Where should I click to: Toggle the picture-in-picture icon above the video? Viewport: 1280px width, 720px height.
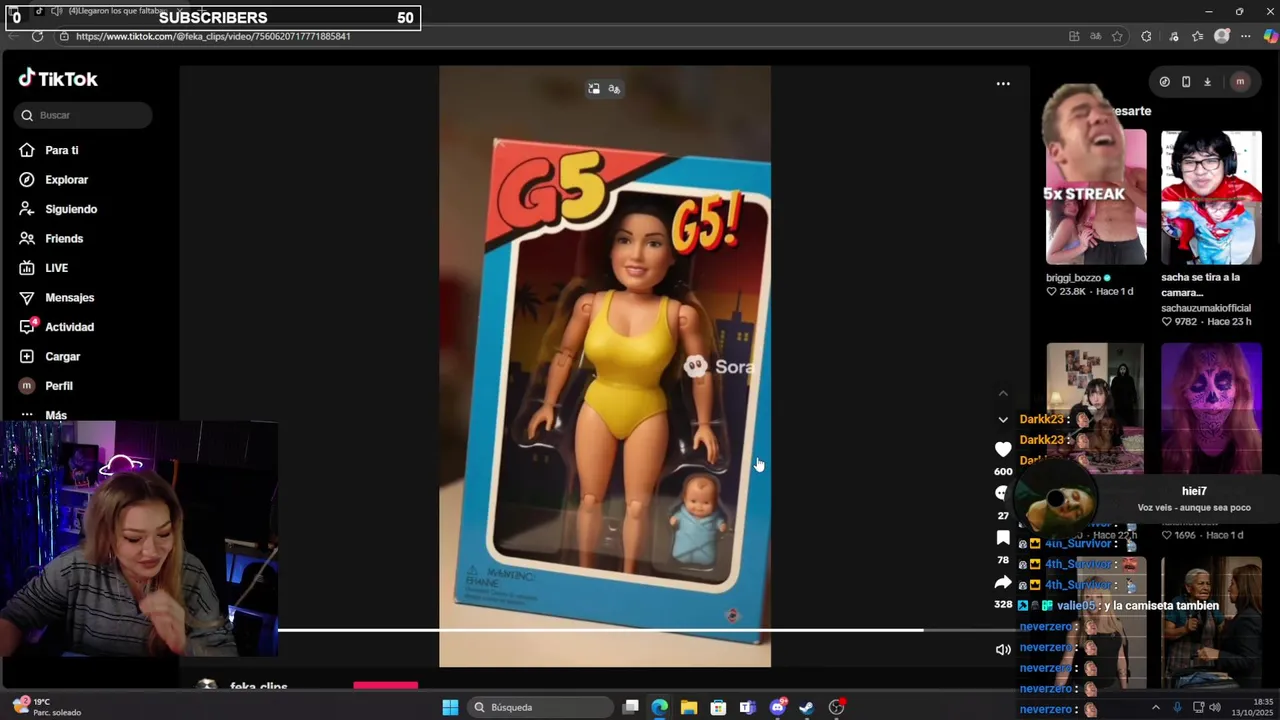click(x=594, y=89)
